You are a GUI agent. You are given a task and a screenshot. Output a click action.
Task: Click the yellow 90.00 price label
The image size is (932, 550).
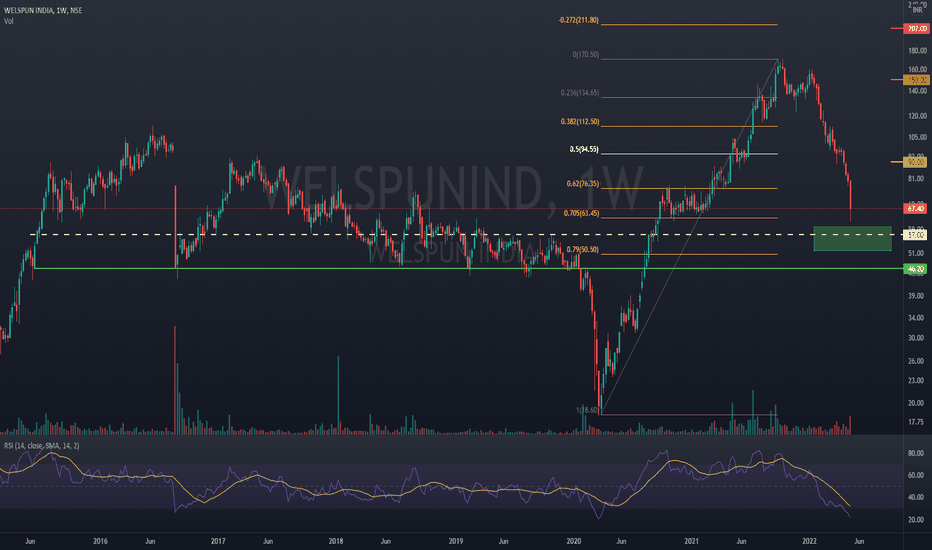coord(916,162)
